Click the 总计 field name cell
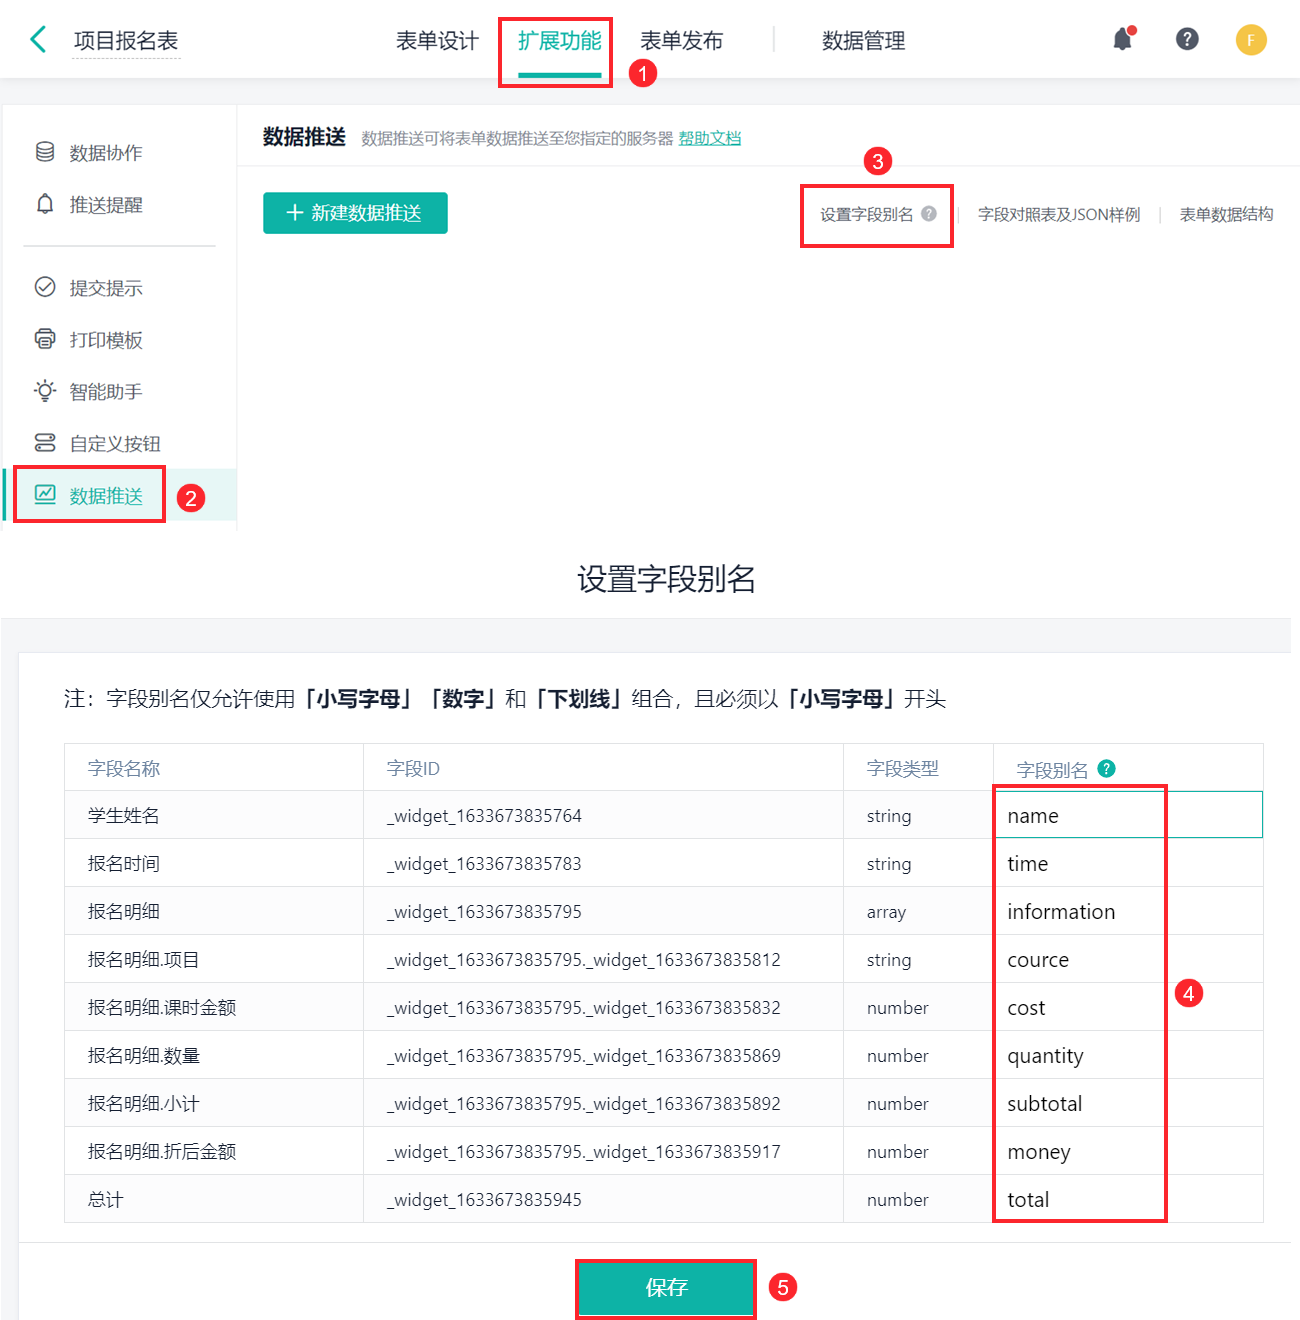1300x1320 pixels. tap(214, 1199)
